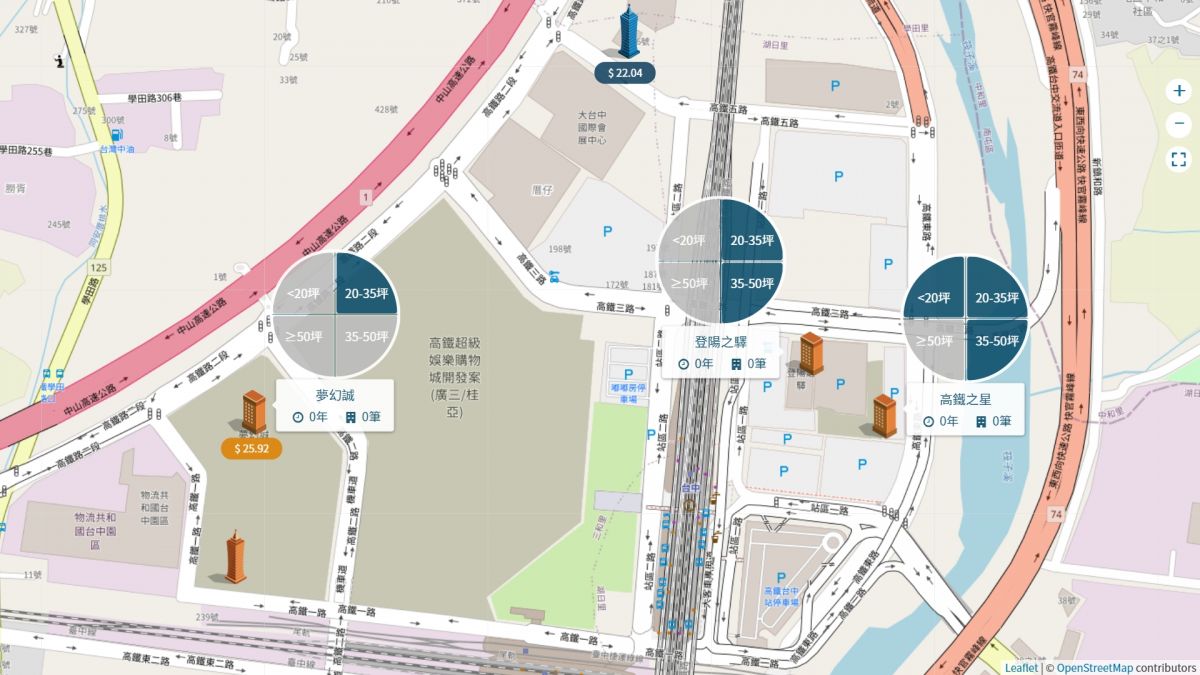Click the 學田路306巷 street label

(x=154, y=98)
